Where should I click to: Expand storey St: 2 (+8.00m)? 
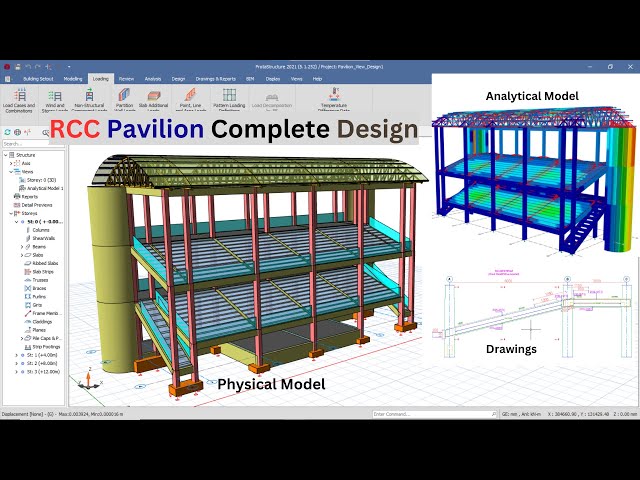16,364
